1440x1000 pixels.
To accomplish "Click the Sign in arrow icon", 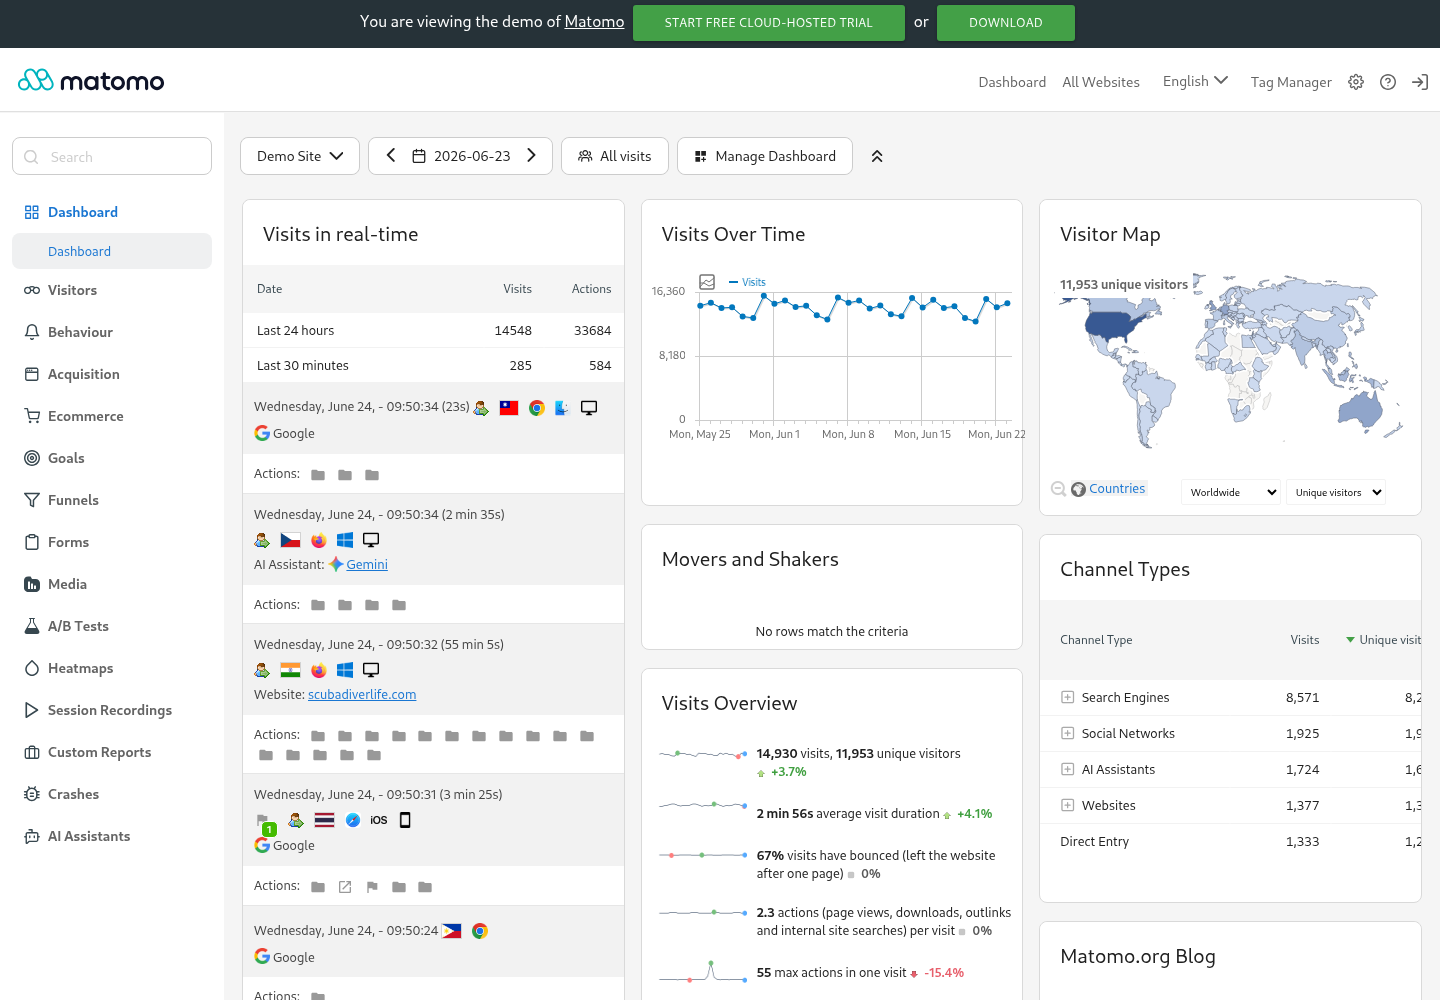I will [x=1420, y=82].
